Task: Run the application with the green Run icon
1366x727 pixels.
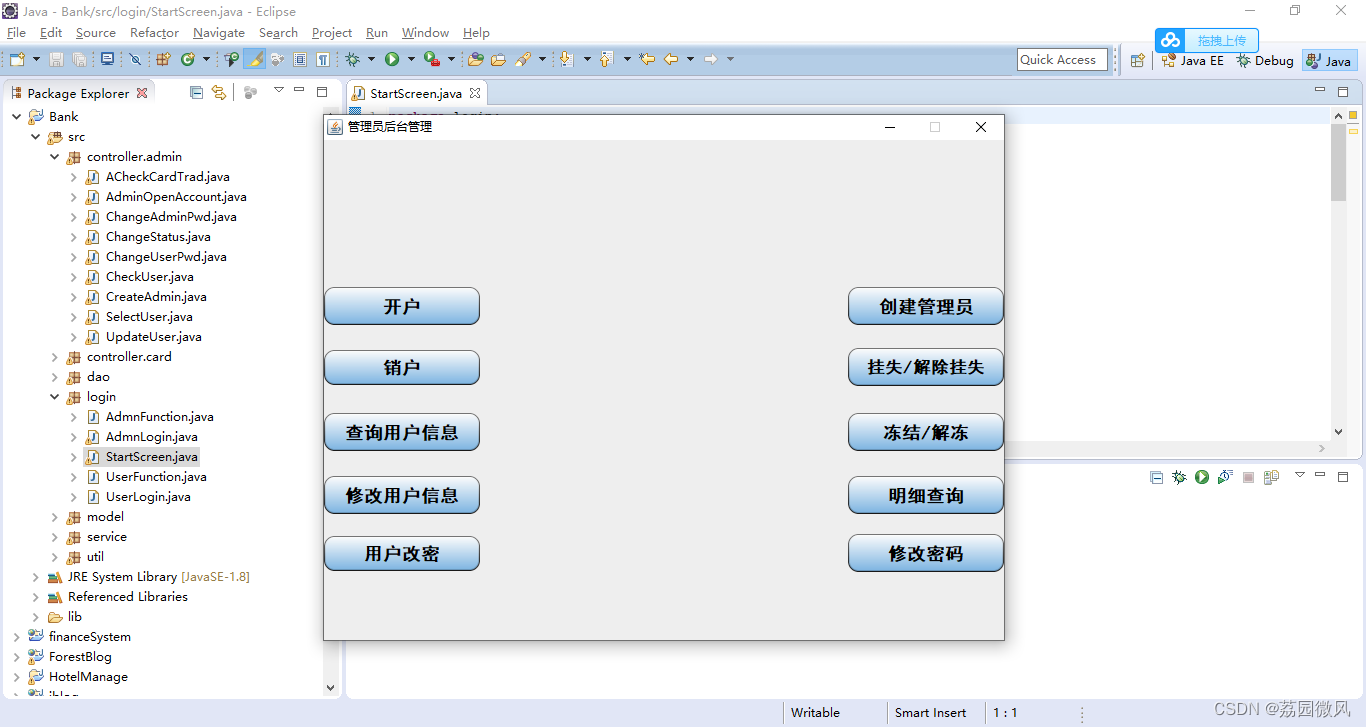Action: [391, 59]
